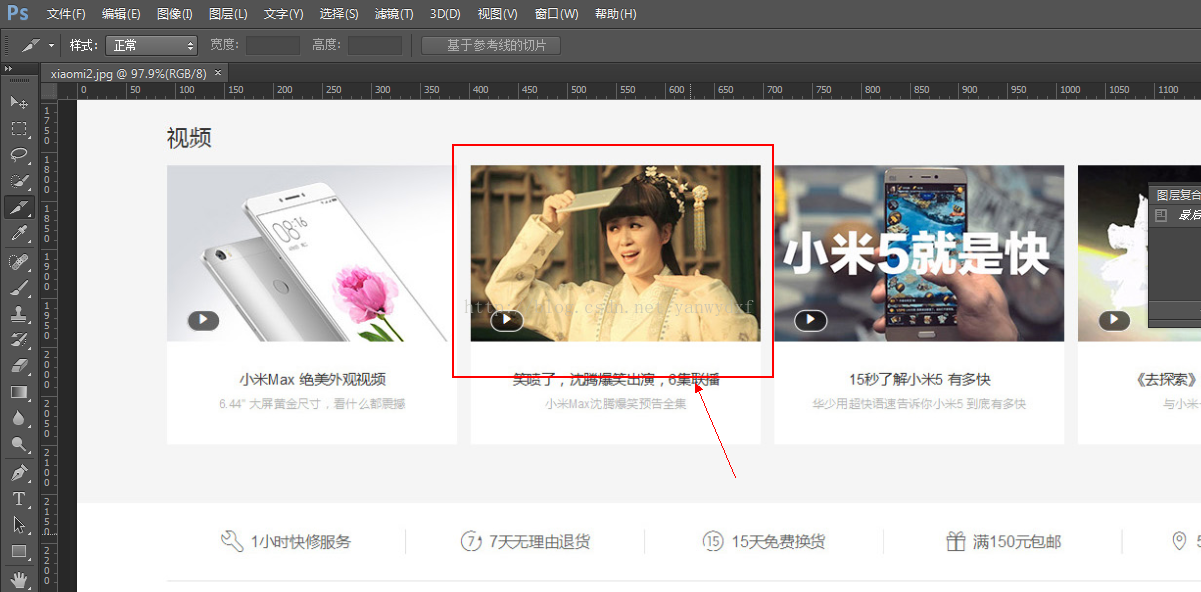Viewport: 1201px width, 592px height.
Task: Select the Path Selection tool
Action: point(19,524)
